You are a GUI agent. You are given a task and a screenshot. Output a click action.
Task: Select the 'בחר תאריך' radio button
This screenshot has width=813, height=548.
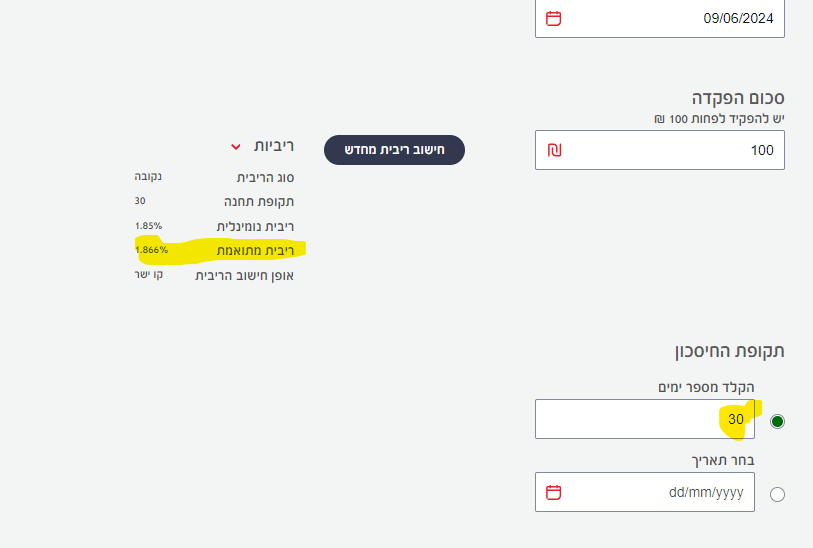coord(778,494)
